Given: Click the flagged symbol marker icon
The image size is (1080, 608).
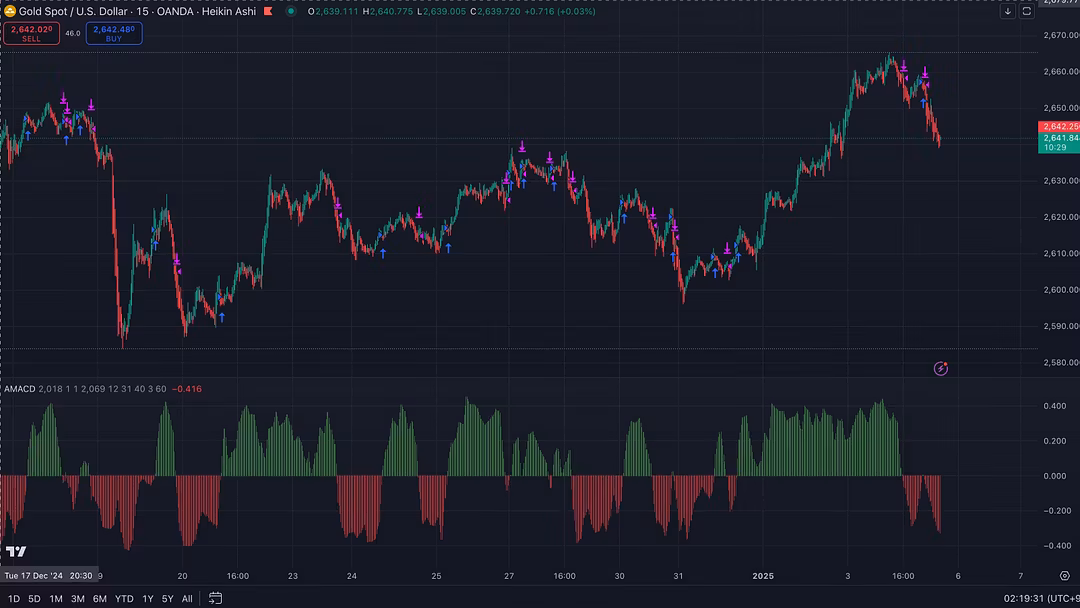Looking at the screenshot, I should [268, 11].
